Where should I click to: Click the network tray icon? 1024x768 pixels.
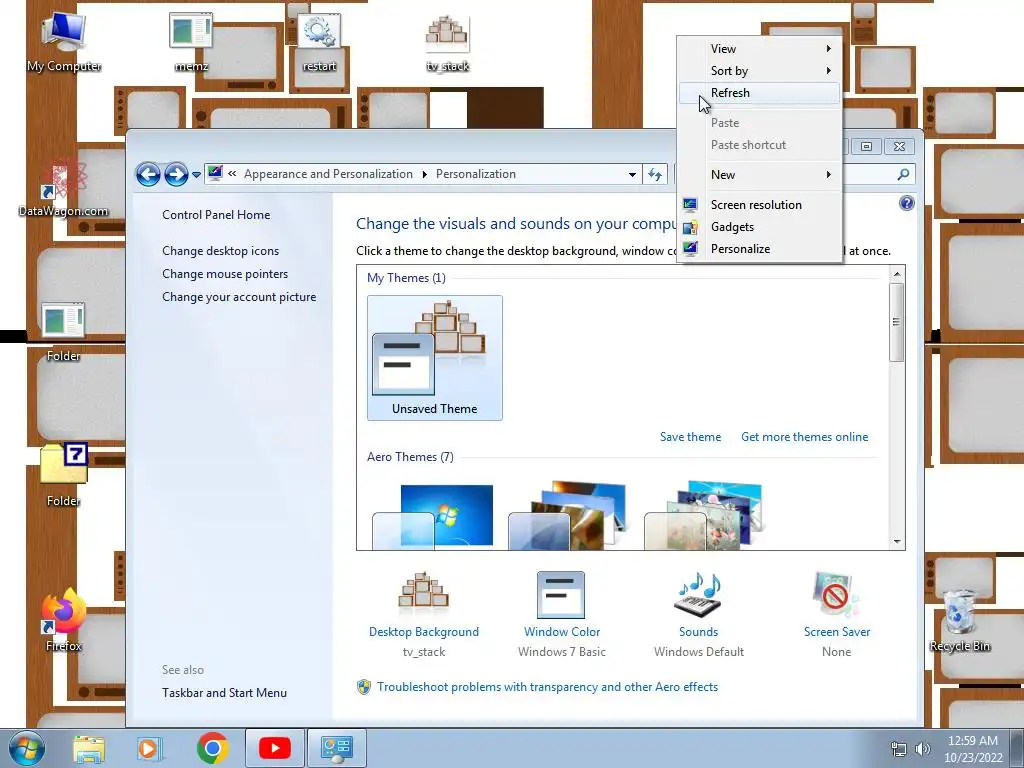(x=899, y=749)
